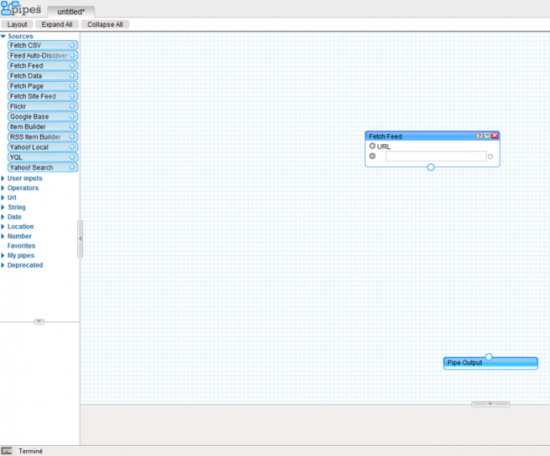This screenshot has width=550, height=456.
Task: Click the sidebar collapse handle
Action: 80,239
